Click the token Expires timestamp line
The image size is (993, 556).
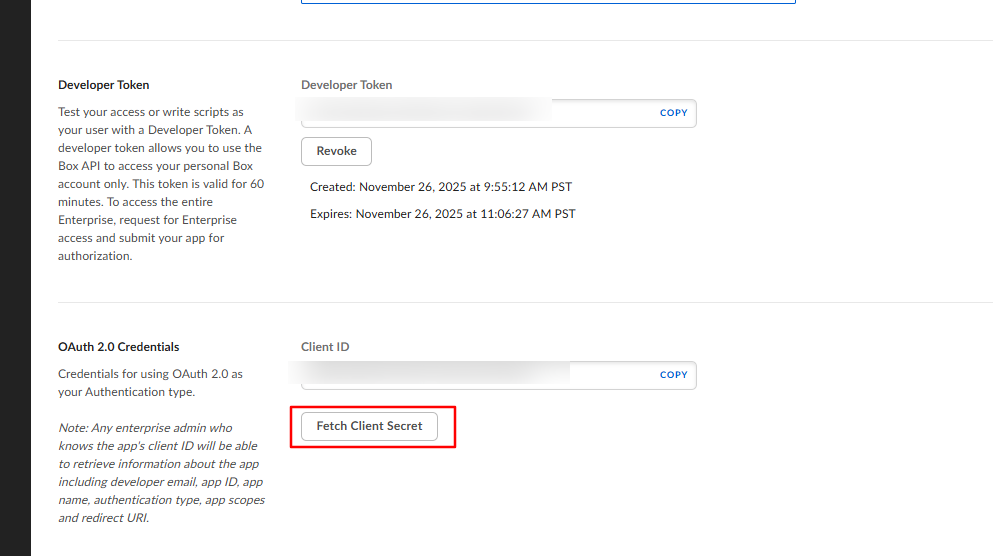(442, 213)
